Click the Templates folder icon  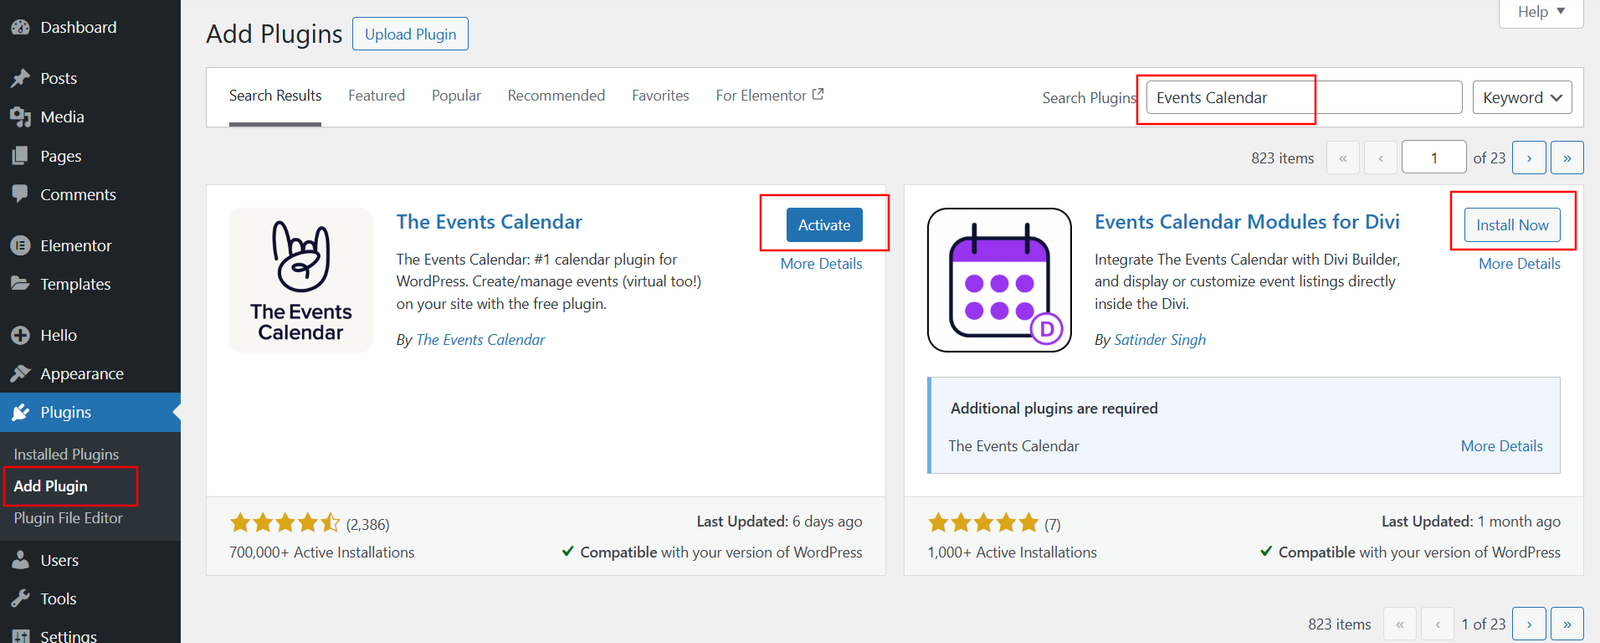coord(20,284)
